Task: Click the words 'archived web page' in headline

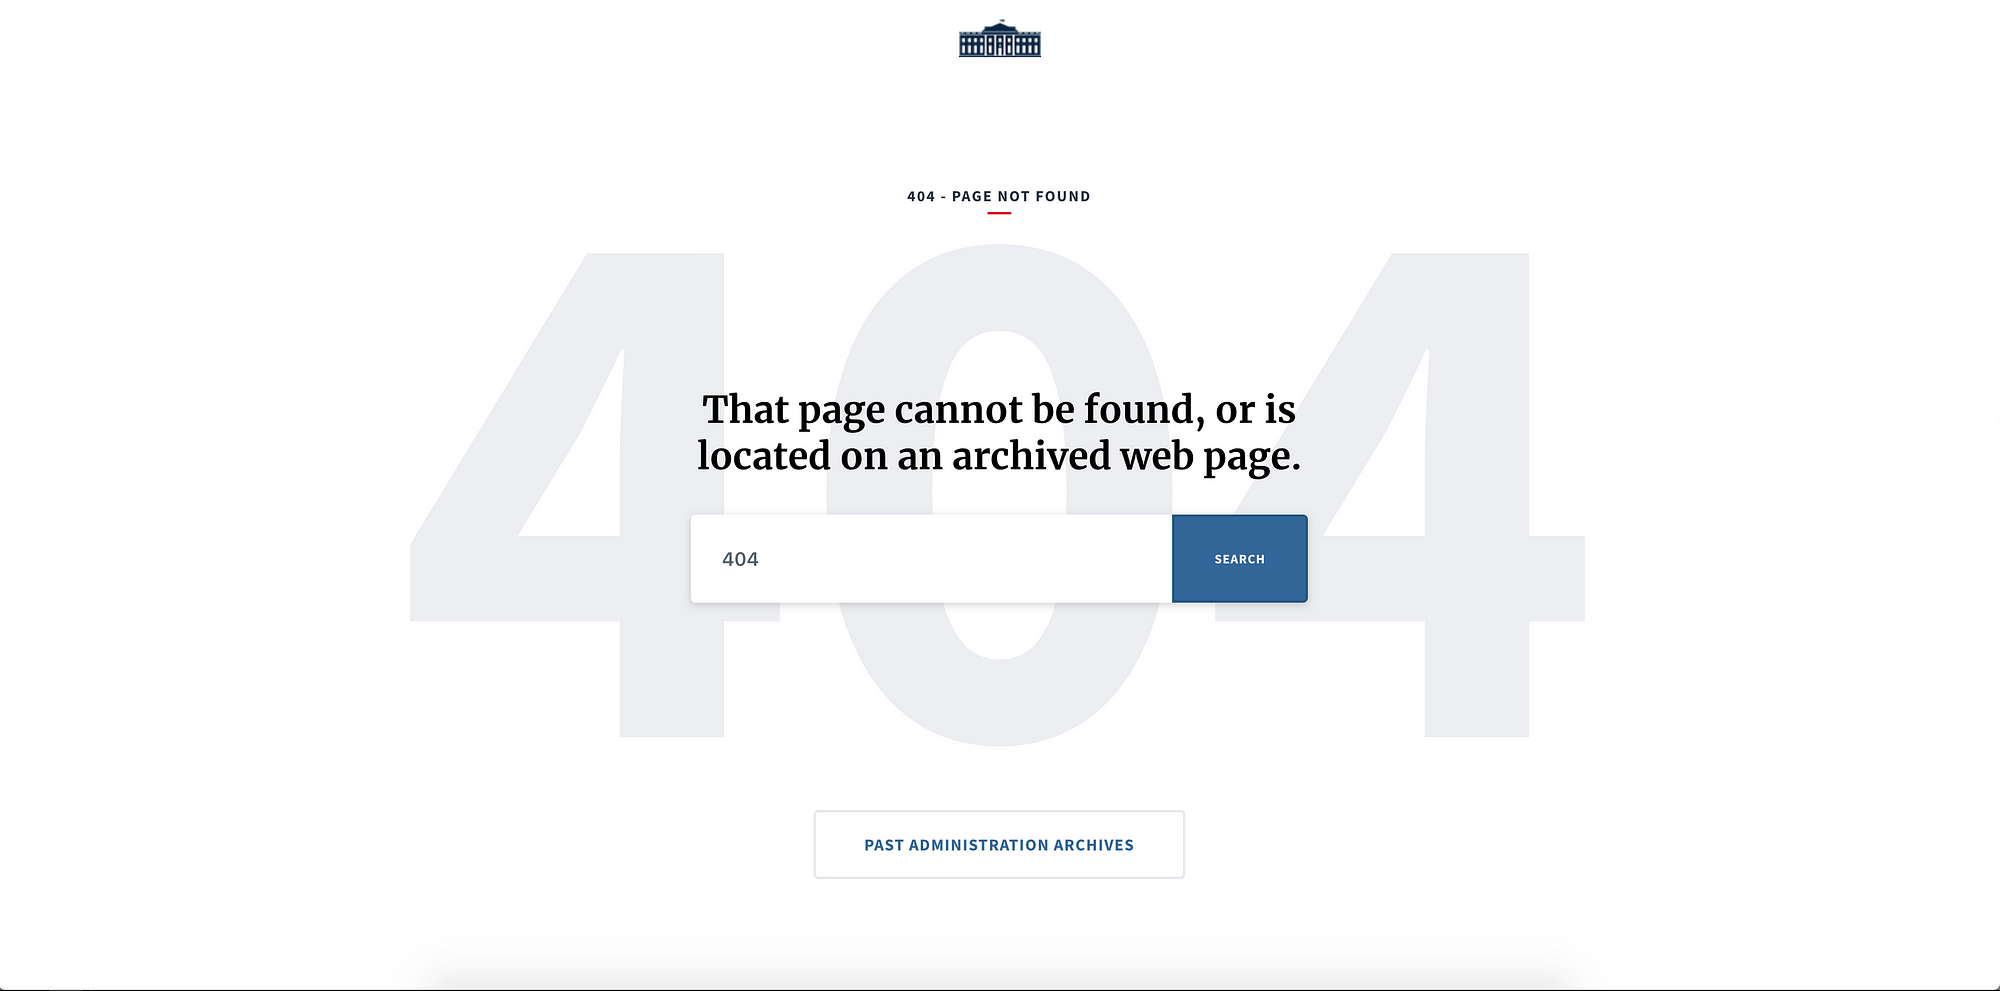Action: point(1126,457)
